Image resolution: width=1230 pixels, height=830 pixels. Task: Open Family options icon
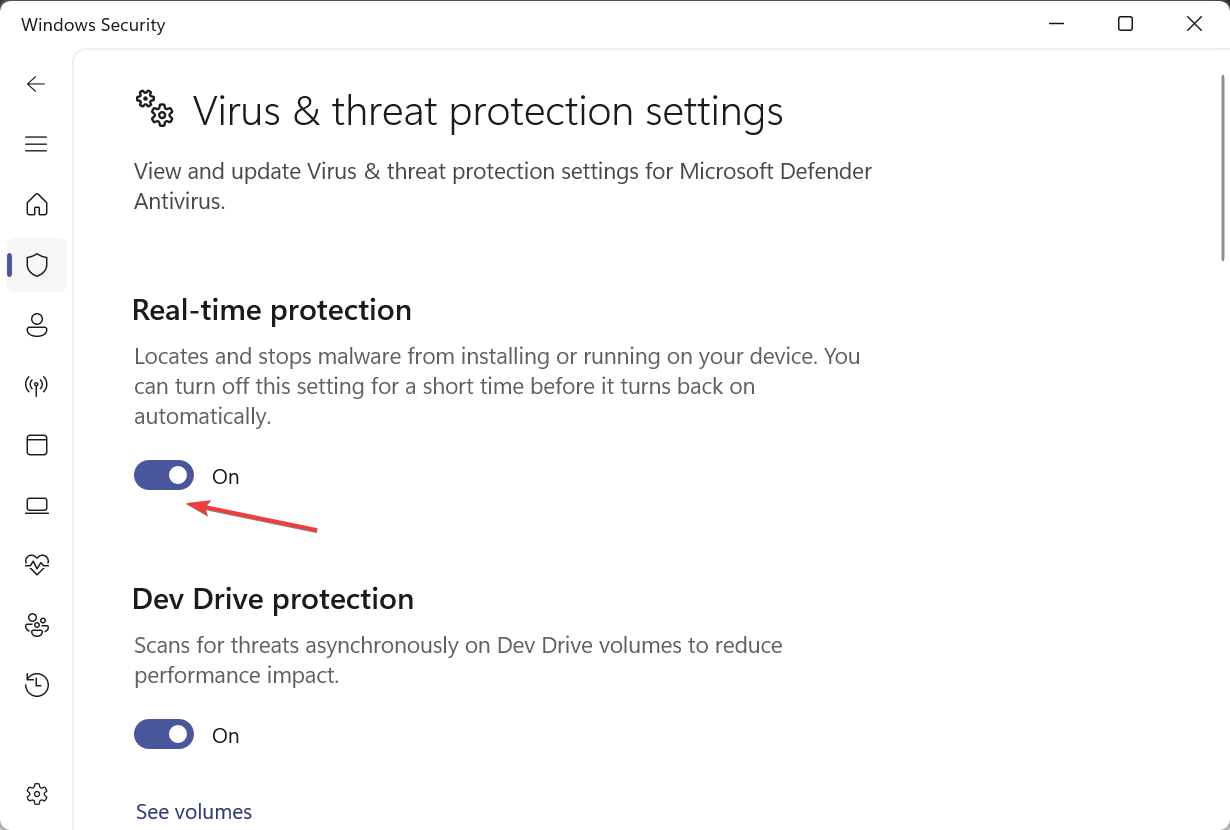coord(37,625)
